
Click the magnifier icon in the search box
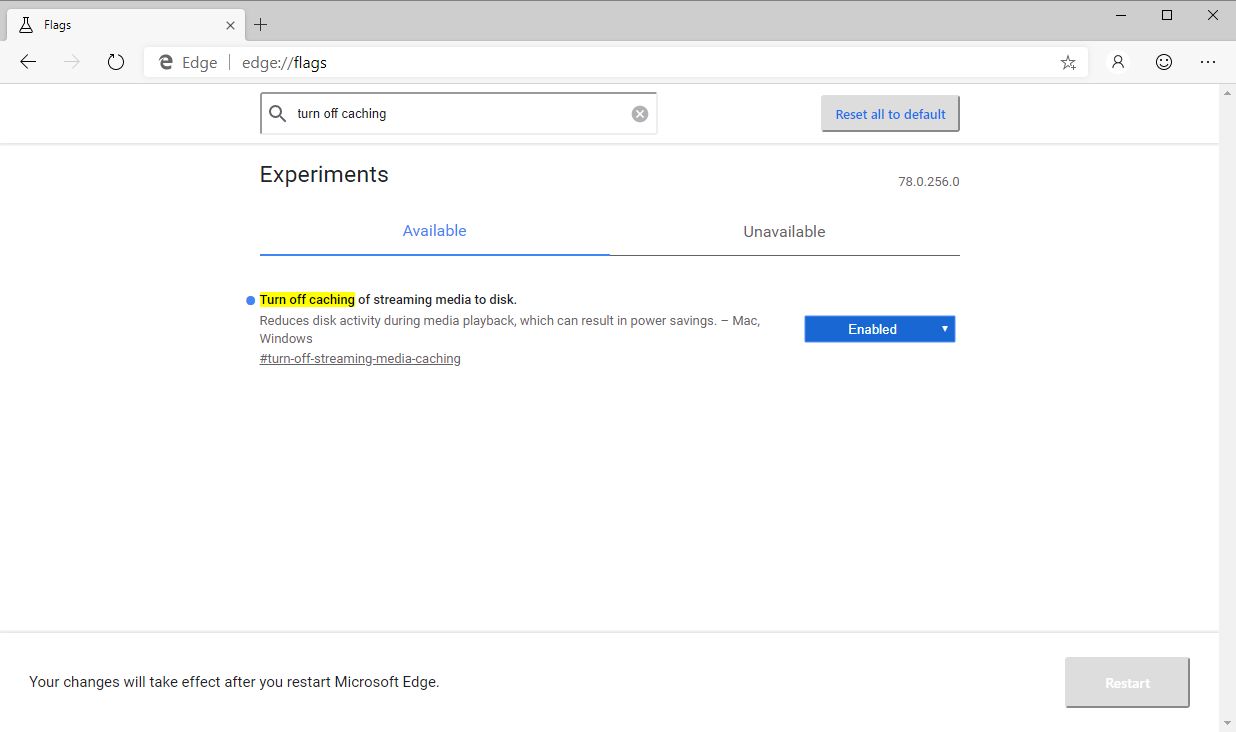278,114
